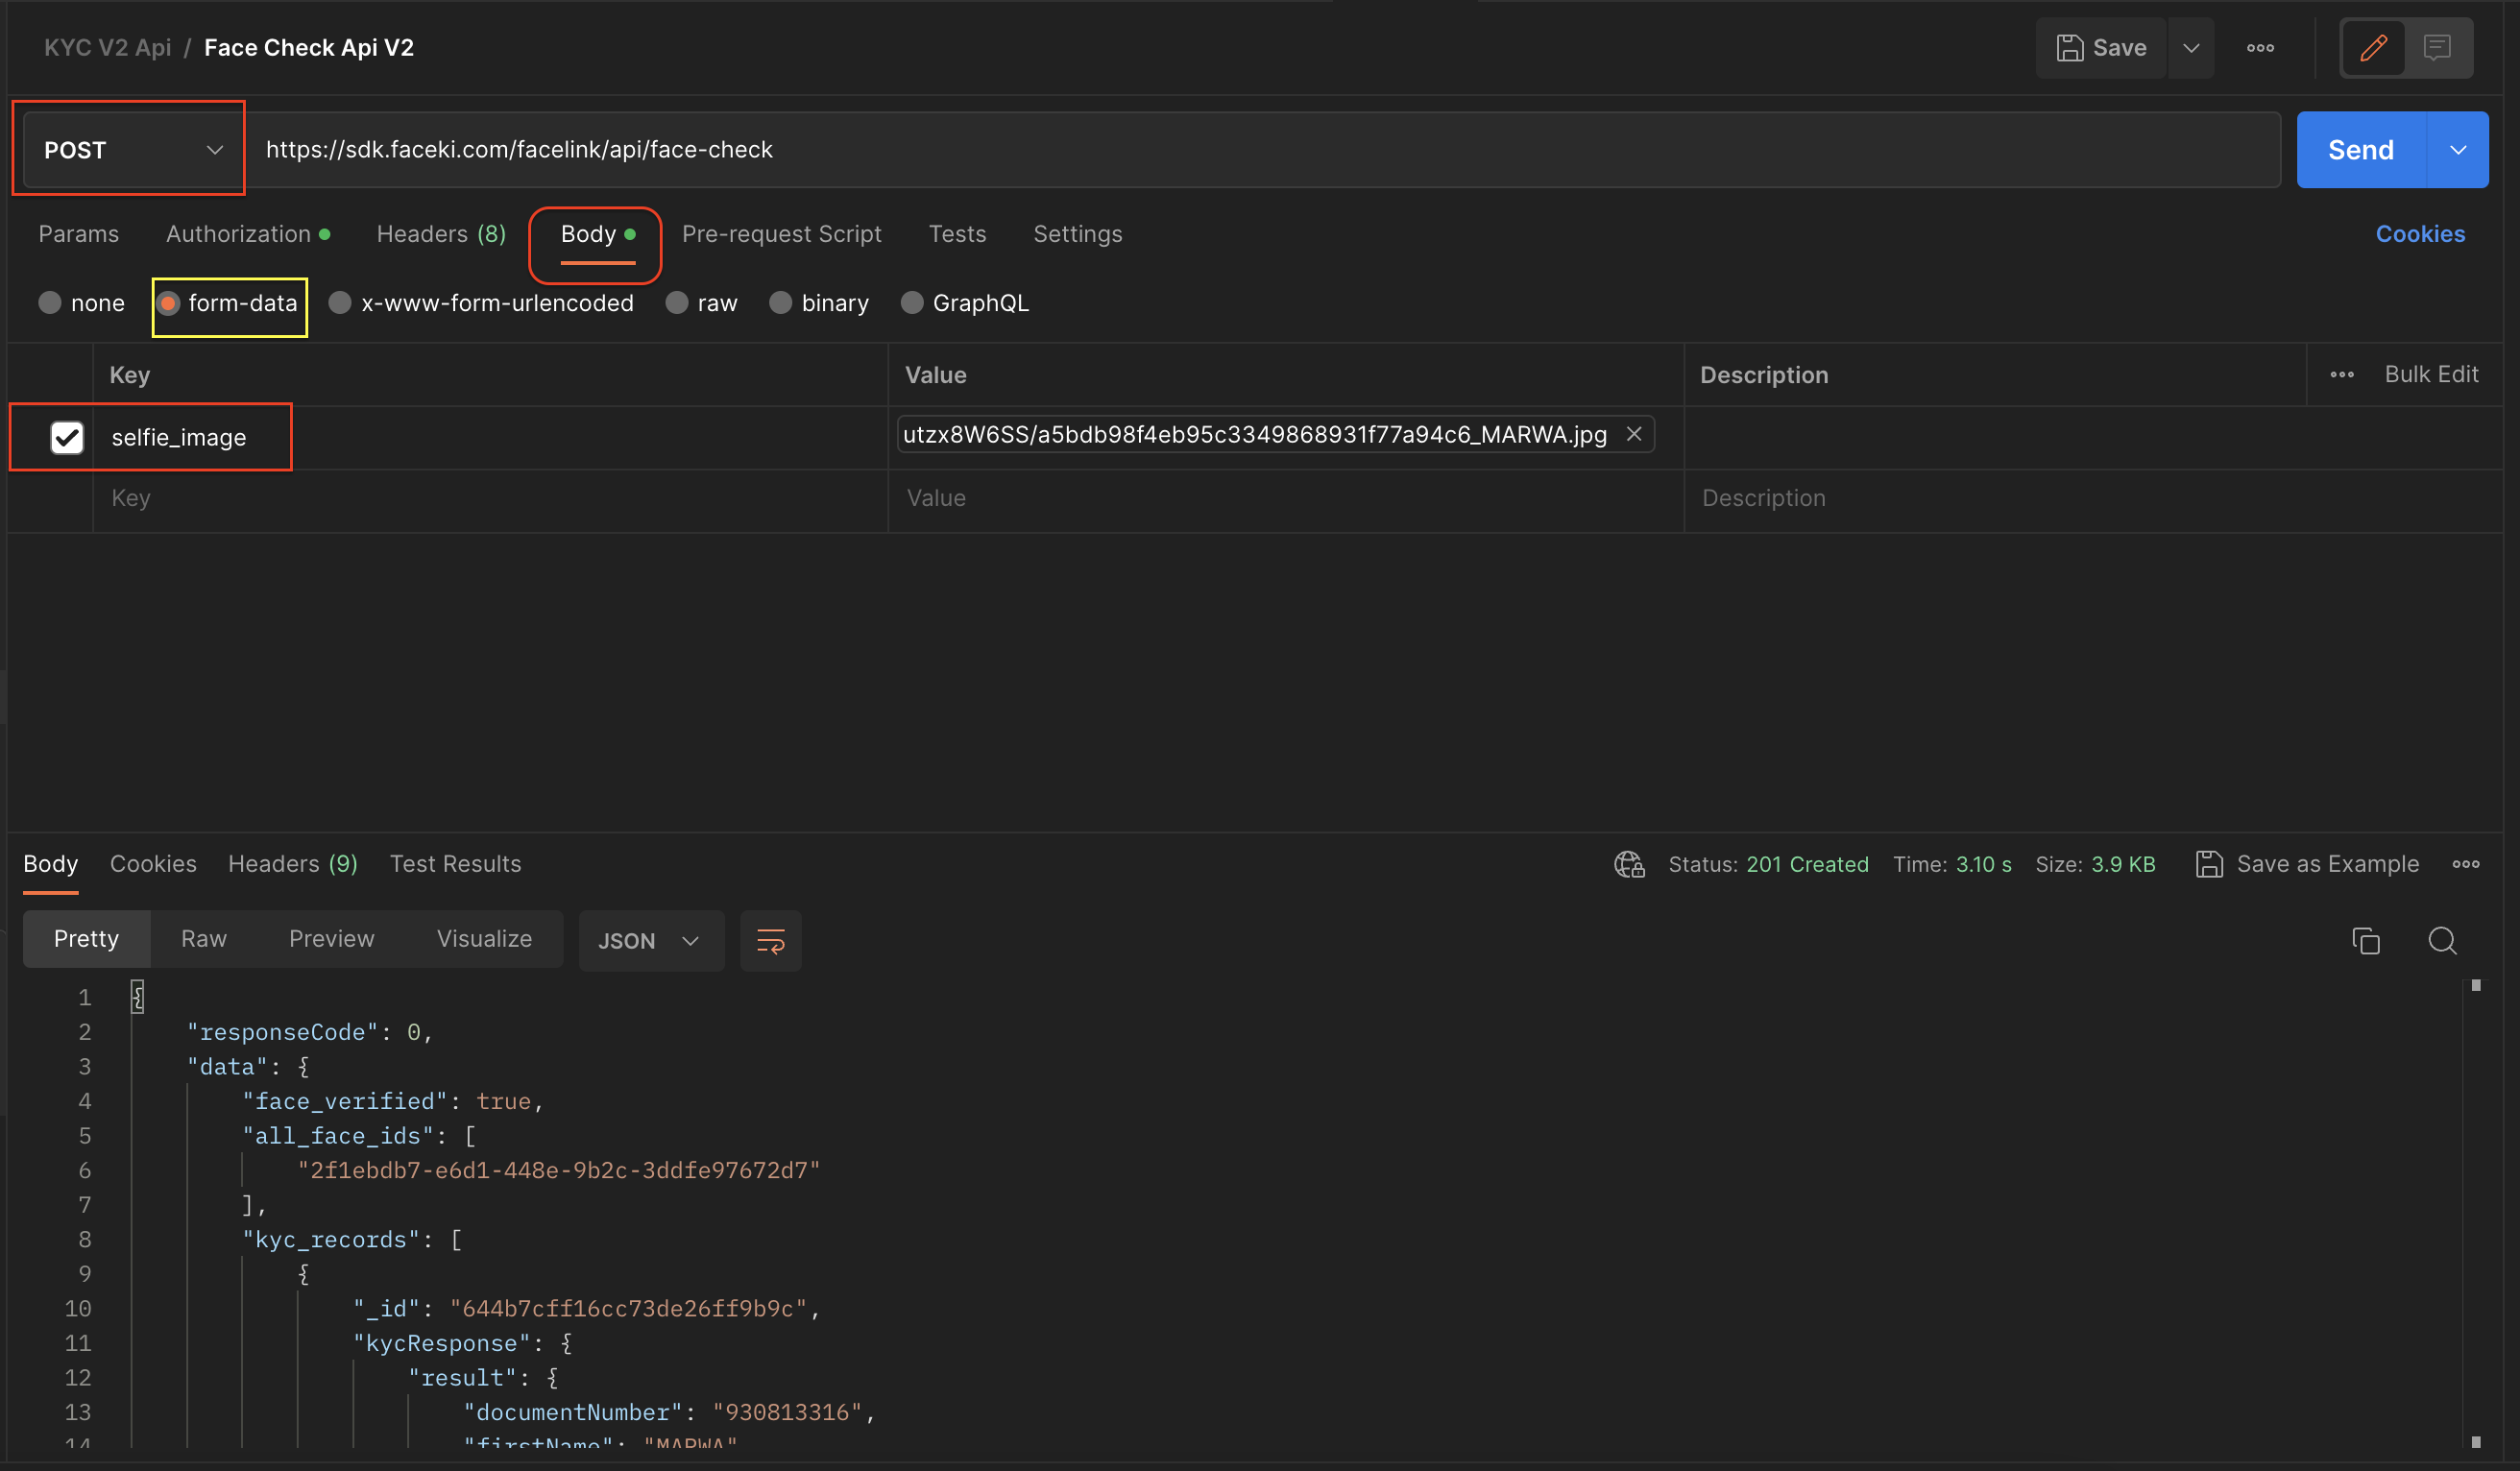Uncheck the selfie_image row checkbox
The width and height of the screenshot is (2520, 1471).
(x=67, y=437)
